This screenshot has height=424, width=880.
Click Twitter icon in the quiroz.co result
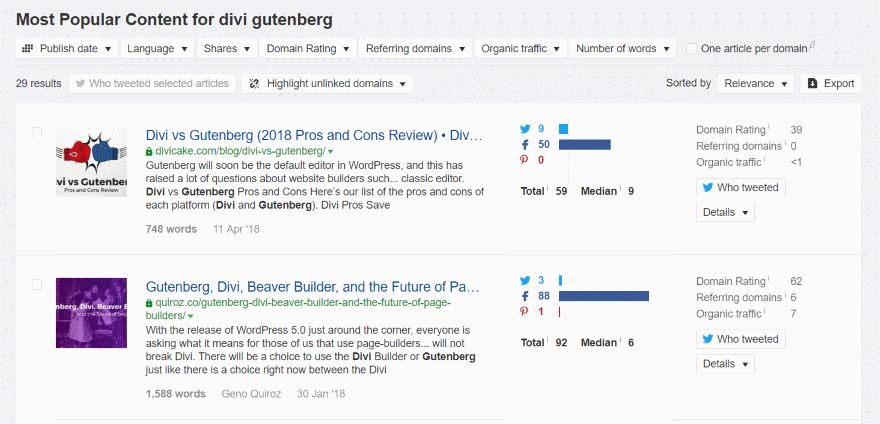point(525,280)
